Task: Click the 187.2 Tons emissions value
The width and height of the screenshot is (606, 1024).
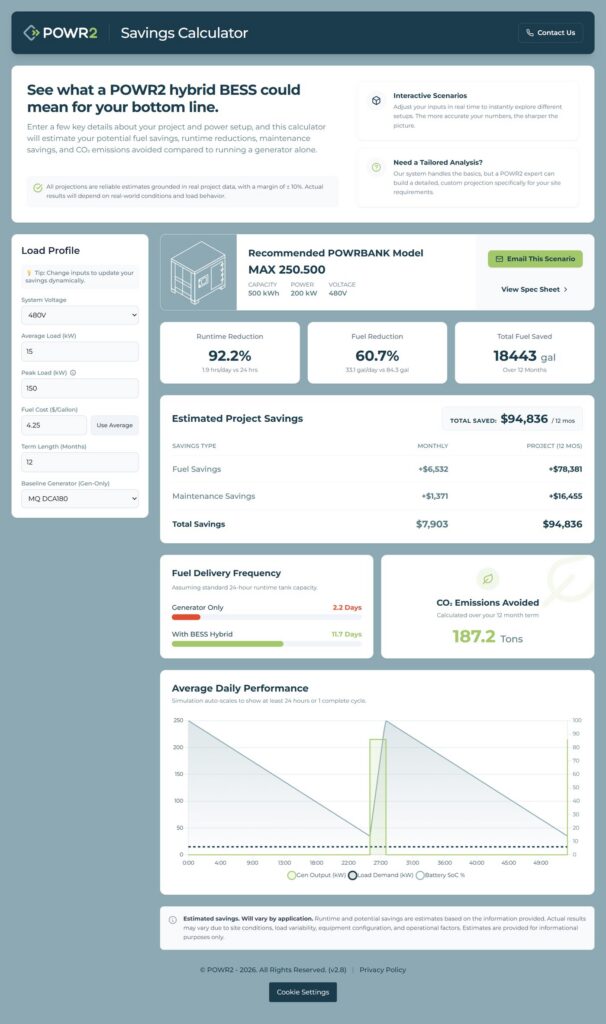Action: 488,637
